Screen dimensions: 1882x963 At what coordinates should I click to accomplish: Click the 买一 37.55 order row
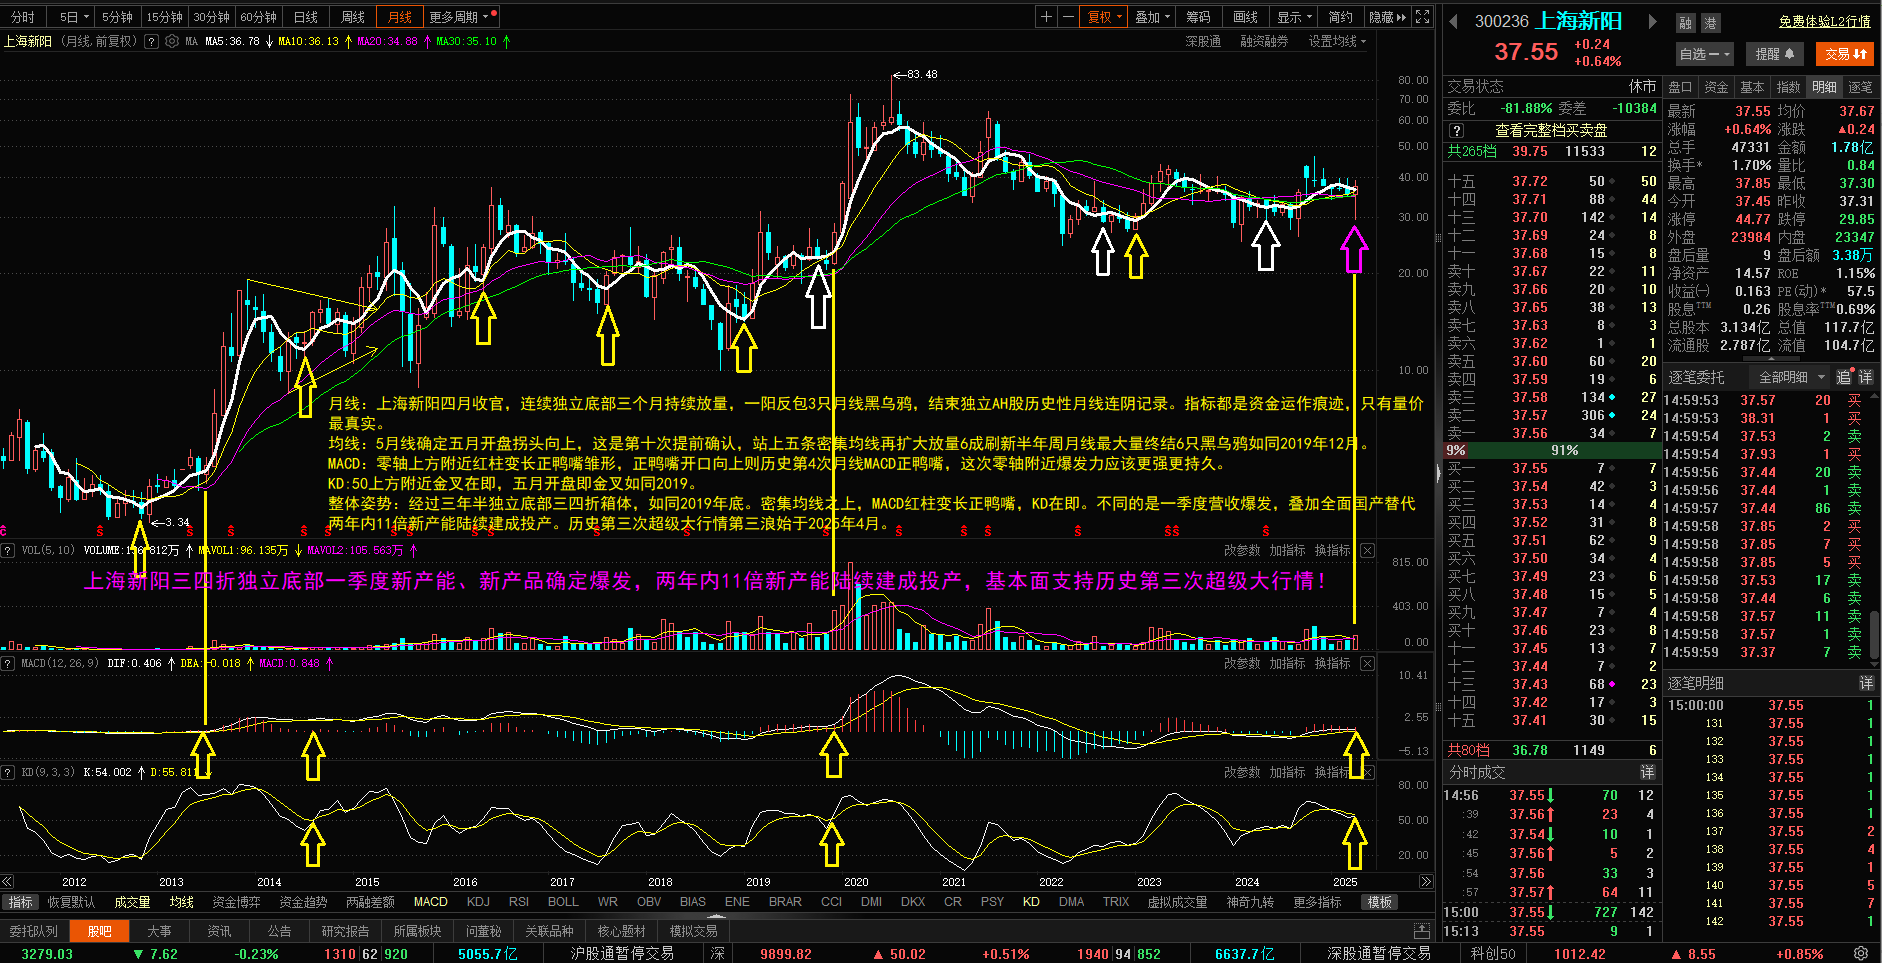coord(1551,468)
